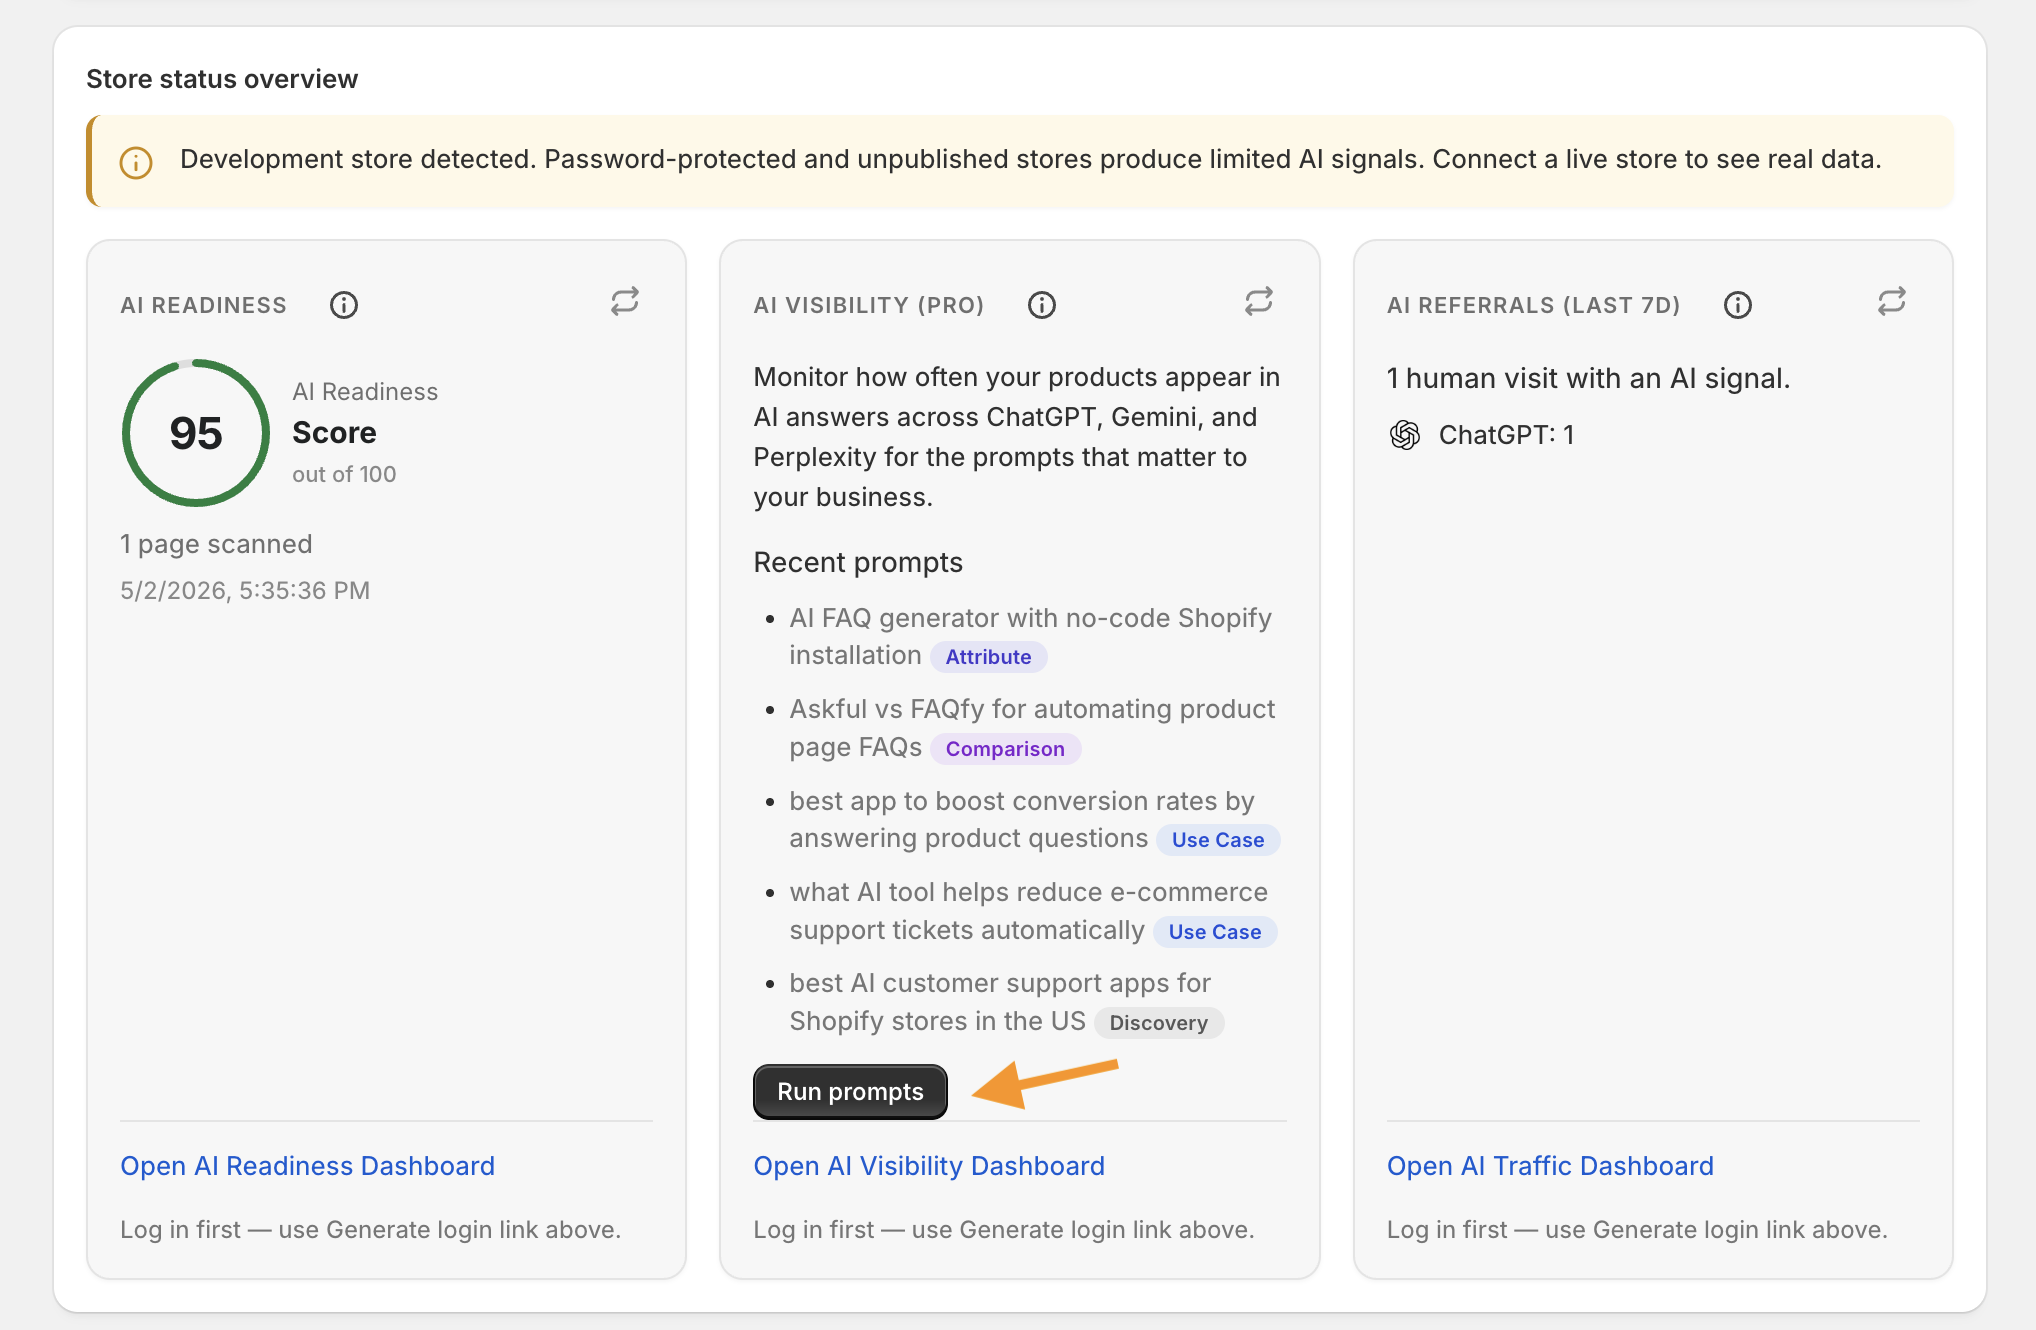Click the 'Recent prompts' heading
2036x1330 pixels.
(x=858, y=562)
